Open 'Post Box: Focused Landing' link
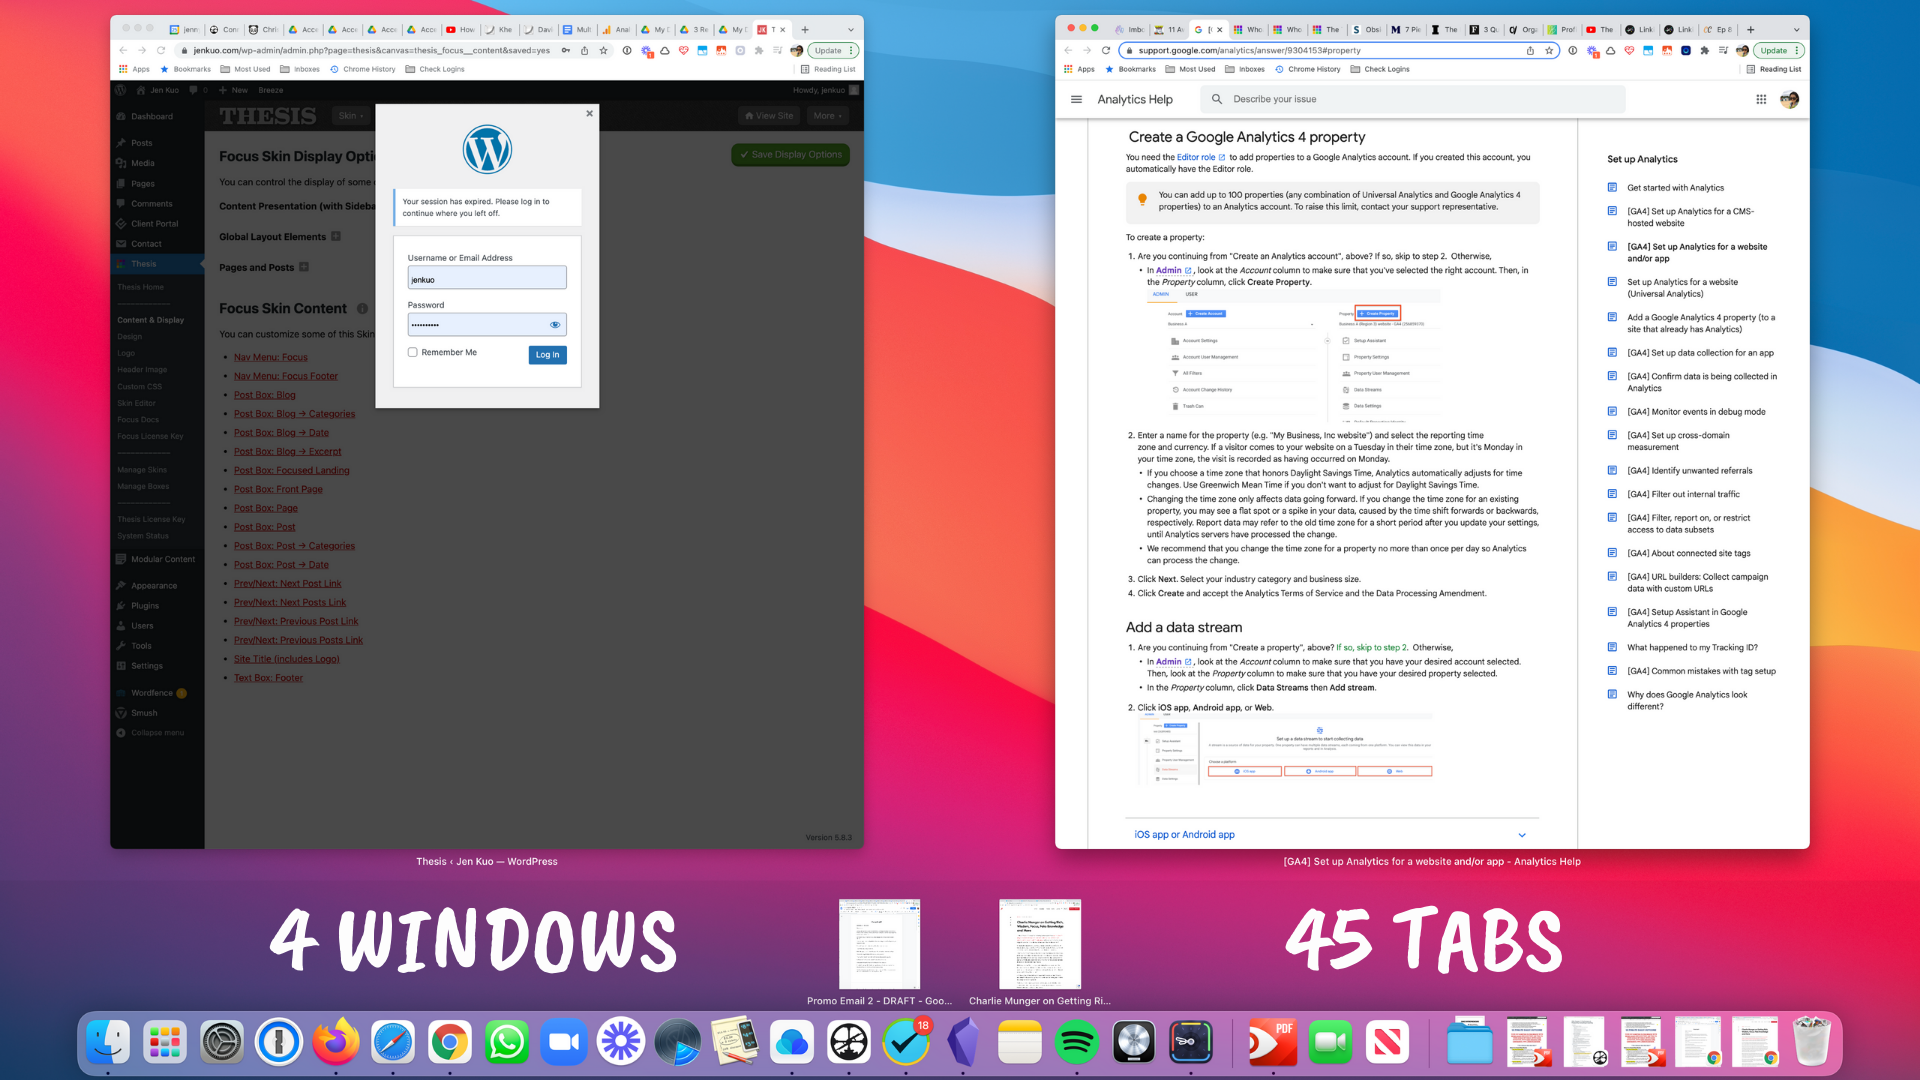The height and width of the screenshot is (1080, 1920). (x=292, y=470)
